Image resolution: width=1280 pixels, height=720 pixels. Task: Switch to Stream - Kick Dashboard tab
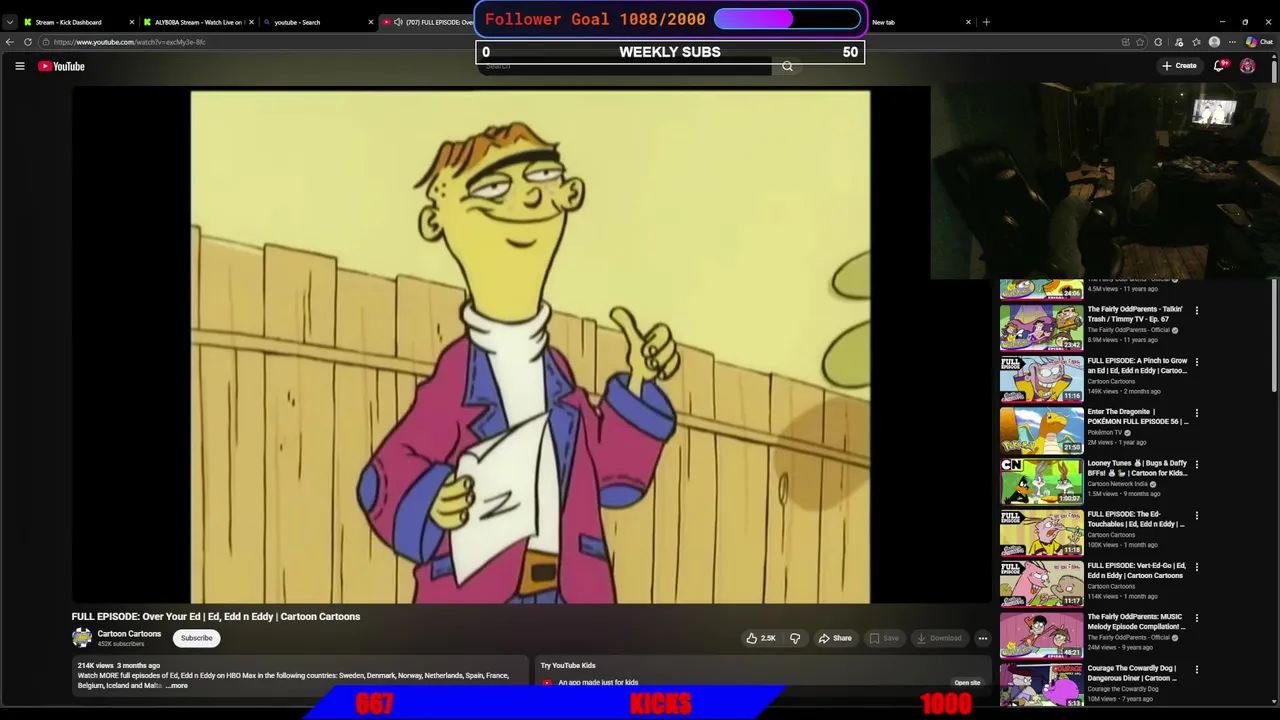click(x=76, y=22)
